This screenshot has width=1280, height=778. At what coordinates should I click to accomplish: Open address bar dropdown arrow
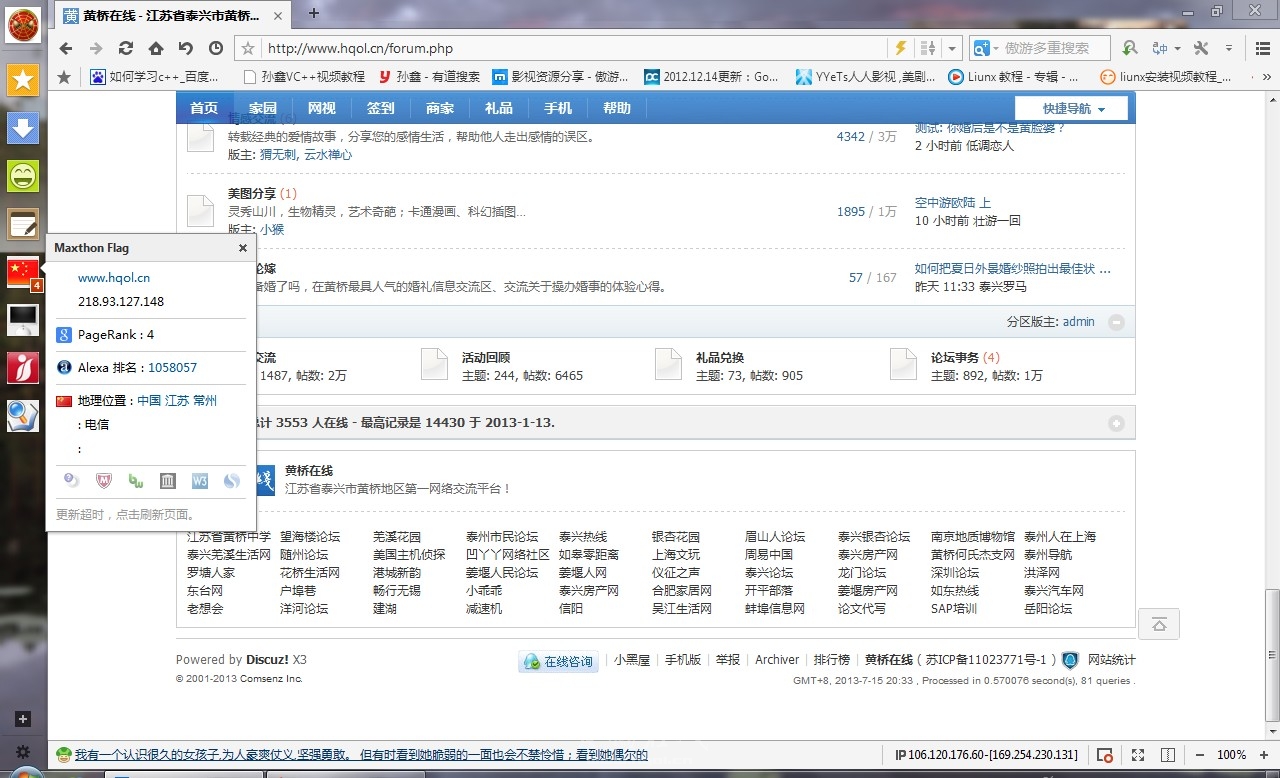pyautogui.click(x=953, y=48)
